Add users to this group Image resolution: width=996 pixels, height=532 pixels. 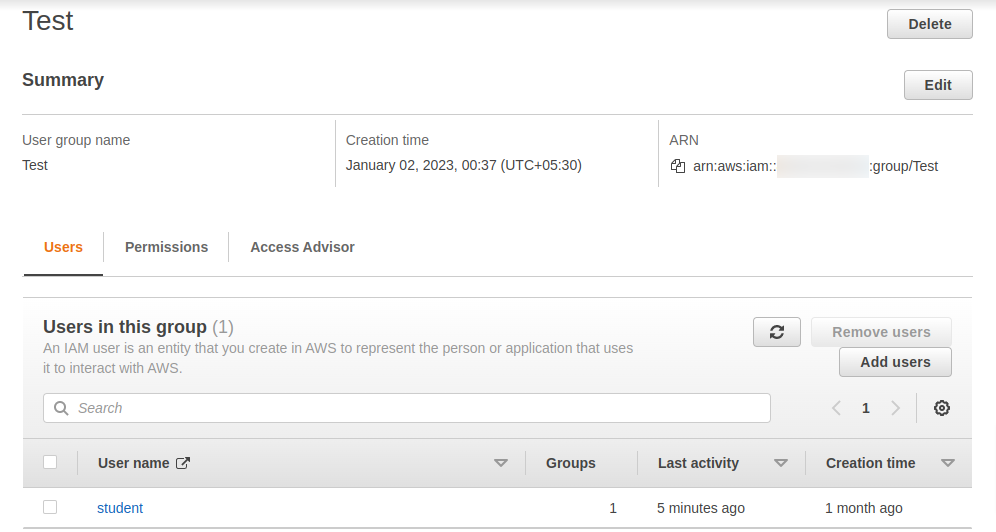point(895,362)
